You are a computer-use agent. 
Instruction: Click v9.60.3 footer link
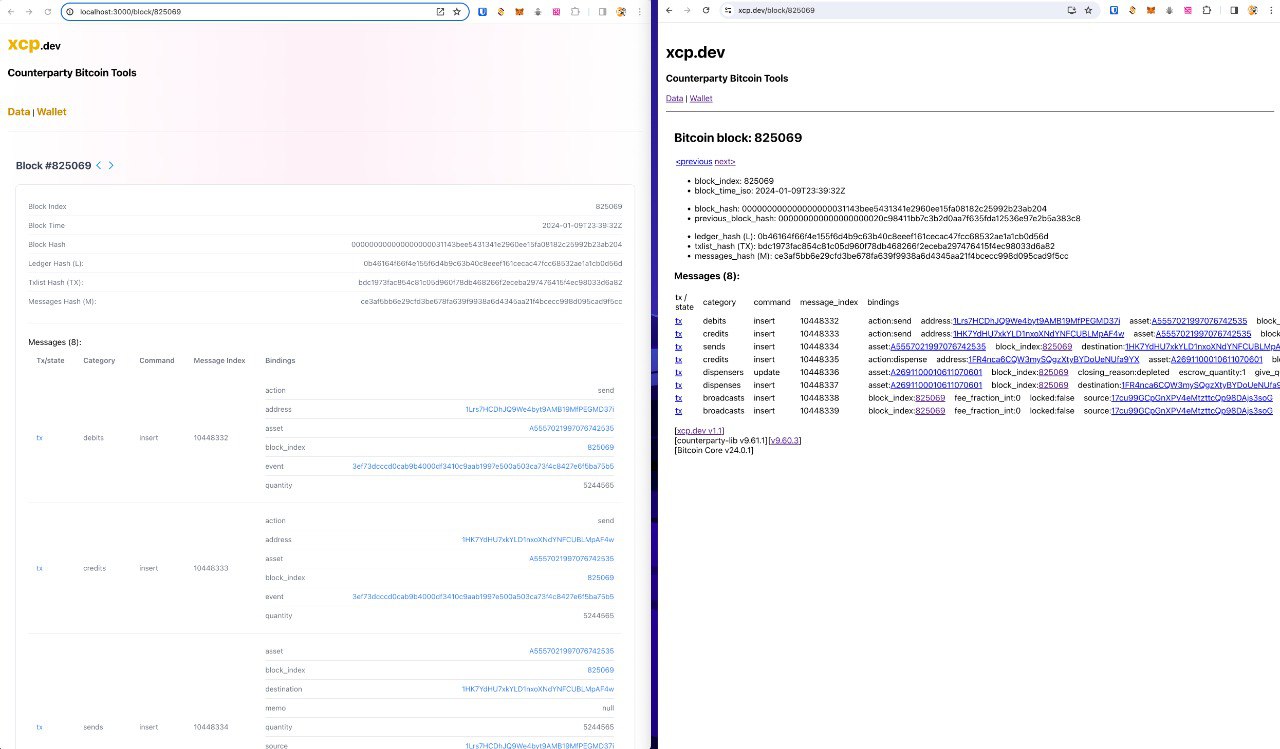784,440
